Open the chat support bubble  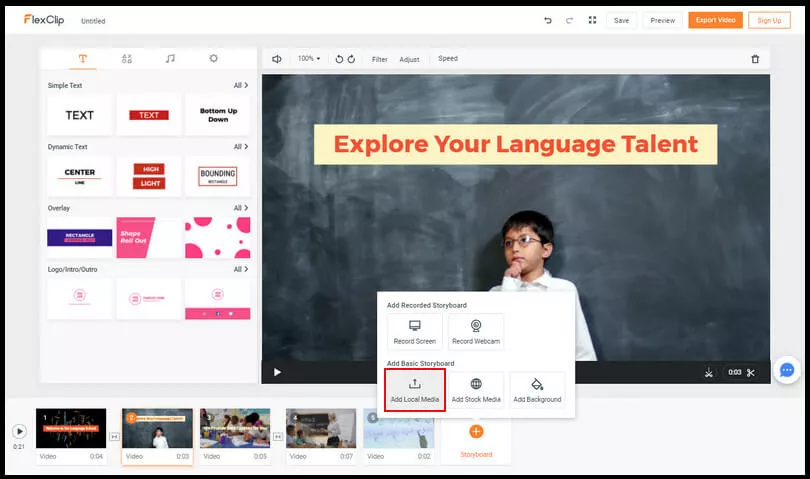click(787, 370)
